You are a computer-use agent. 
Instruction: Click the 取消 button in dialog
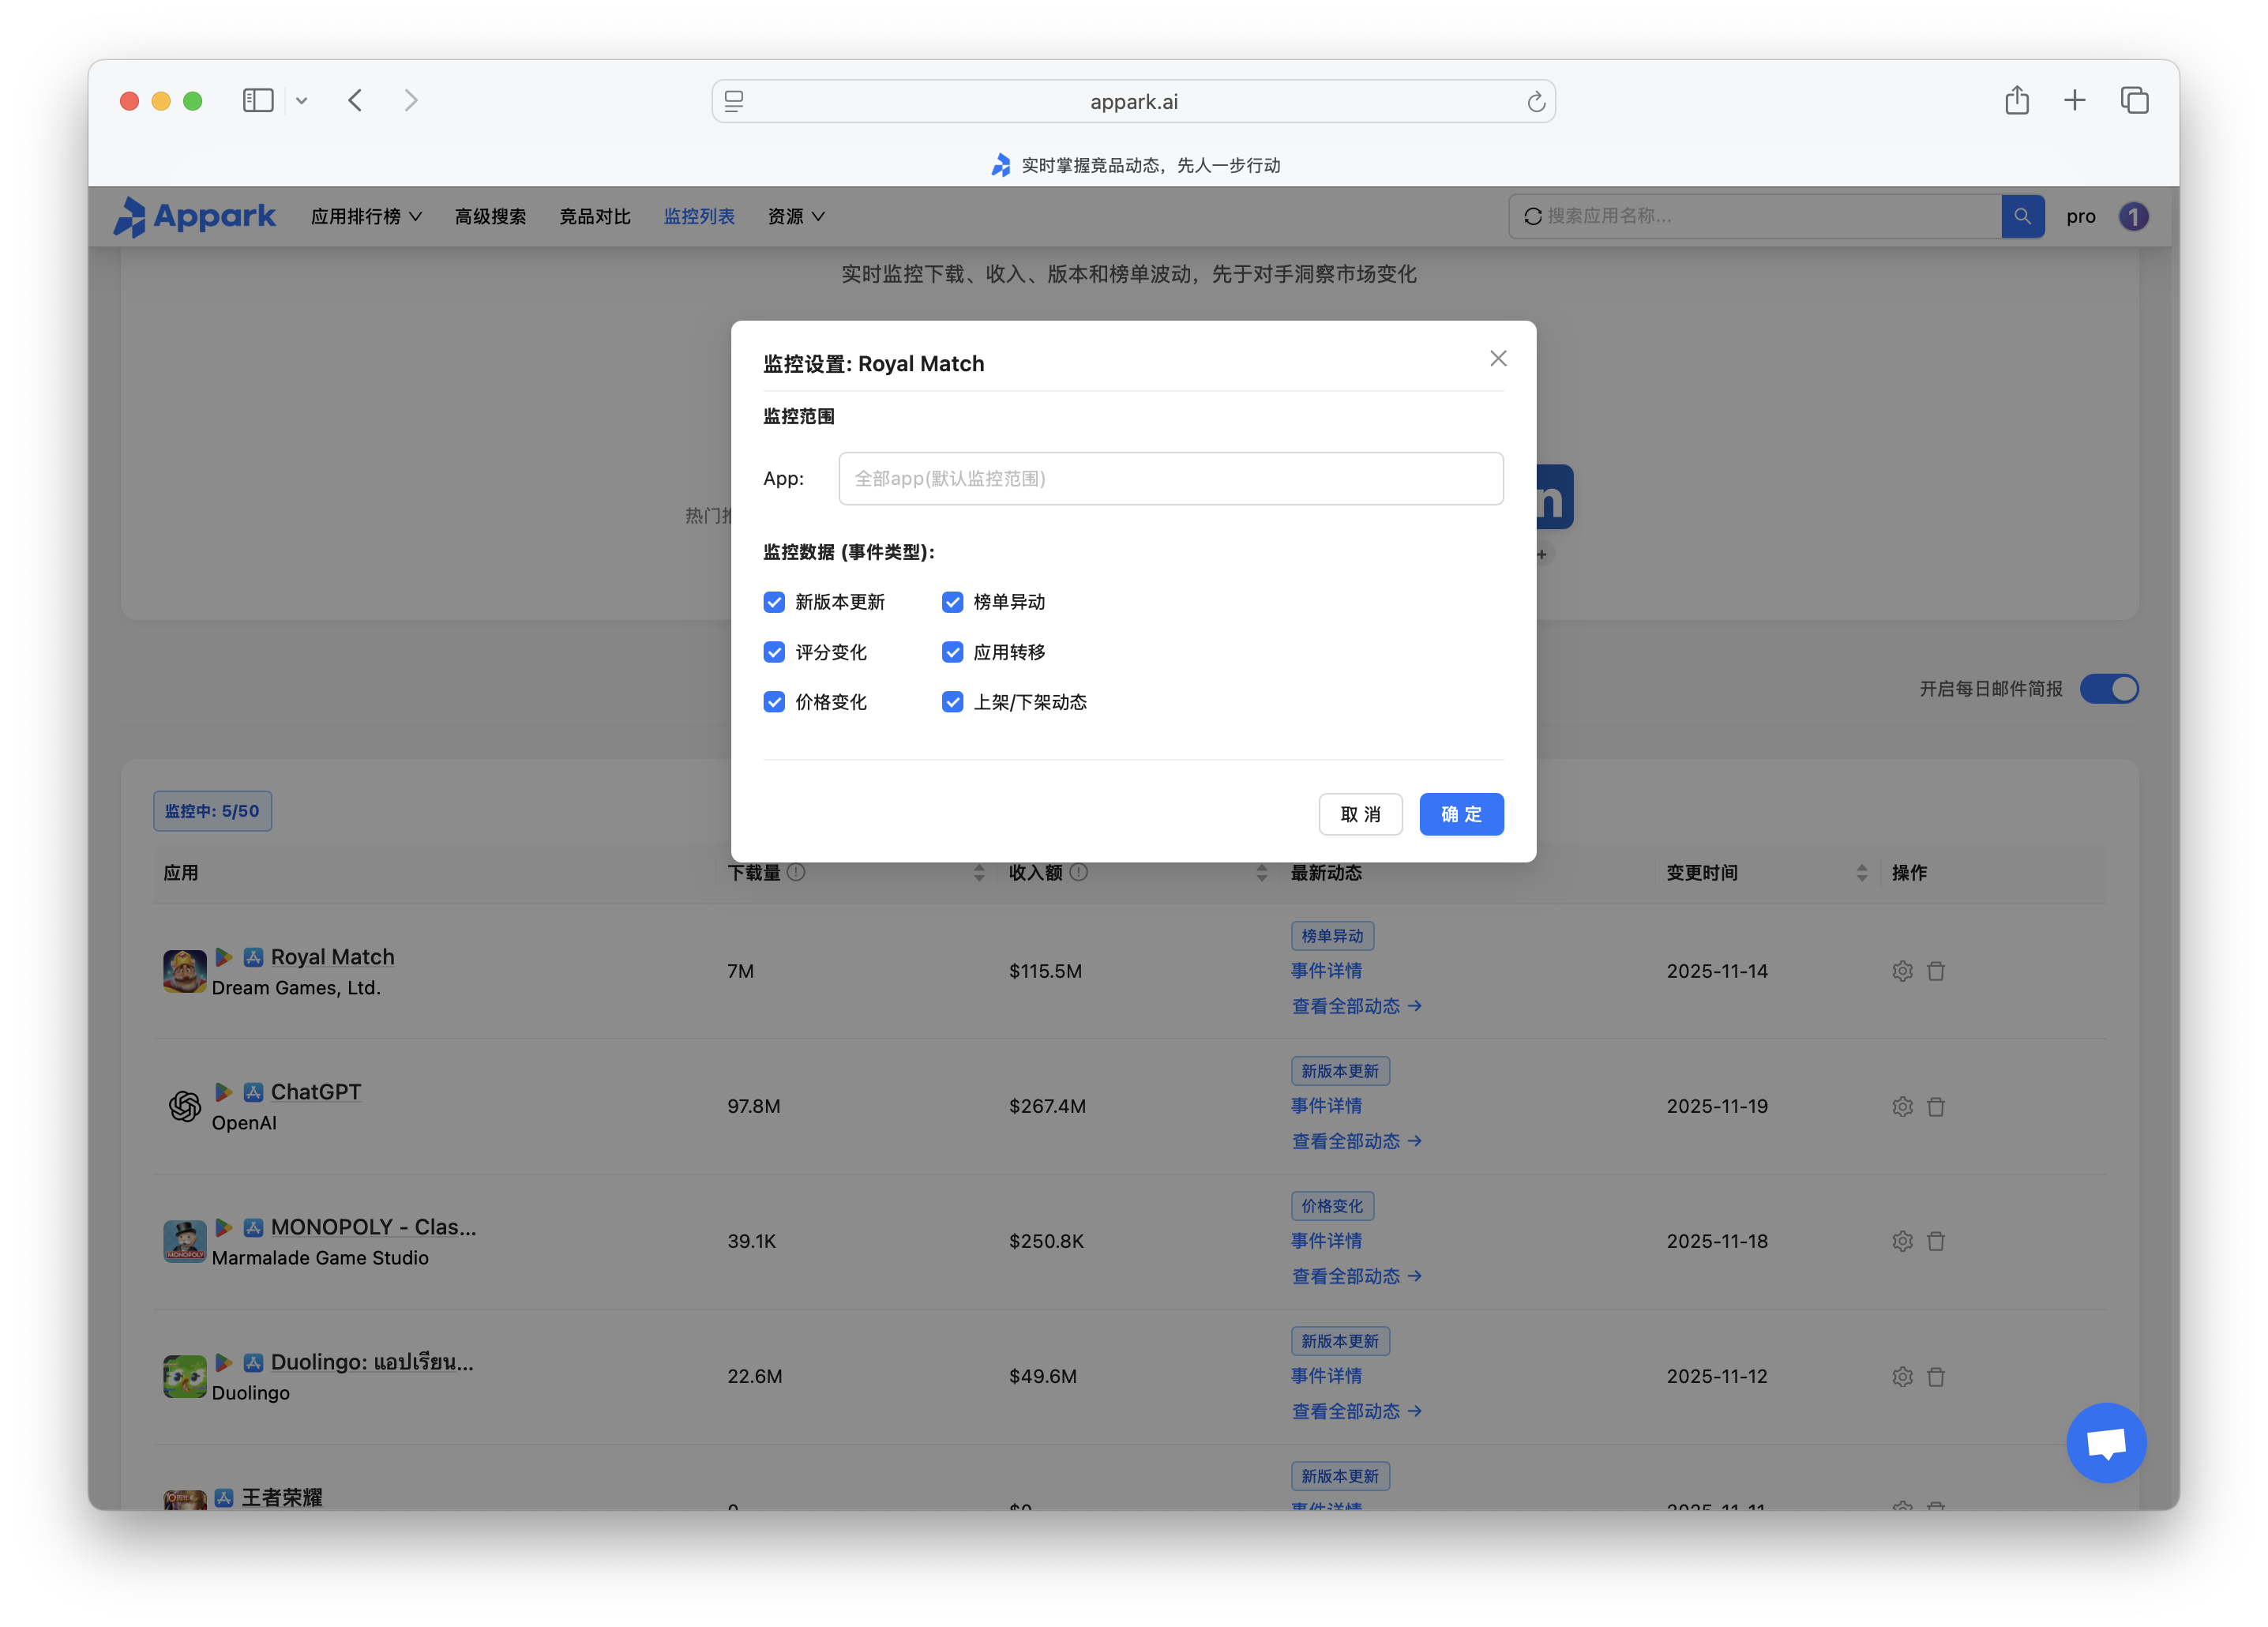1360,814
